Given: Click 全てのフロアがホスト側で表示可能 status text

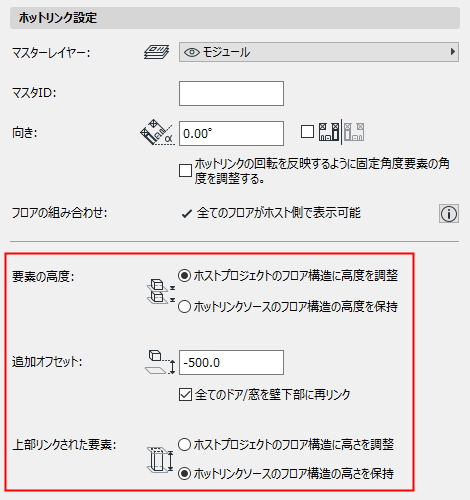Looking at the screenshot, I should tap(278, 213).
